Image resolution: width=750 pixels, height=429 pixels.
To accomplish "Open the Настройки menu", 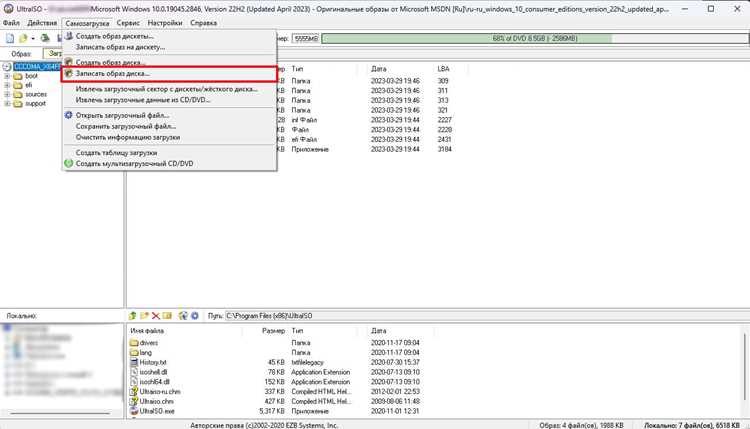I will [x=165, y=23].
